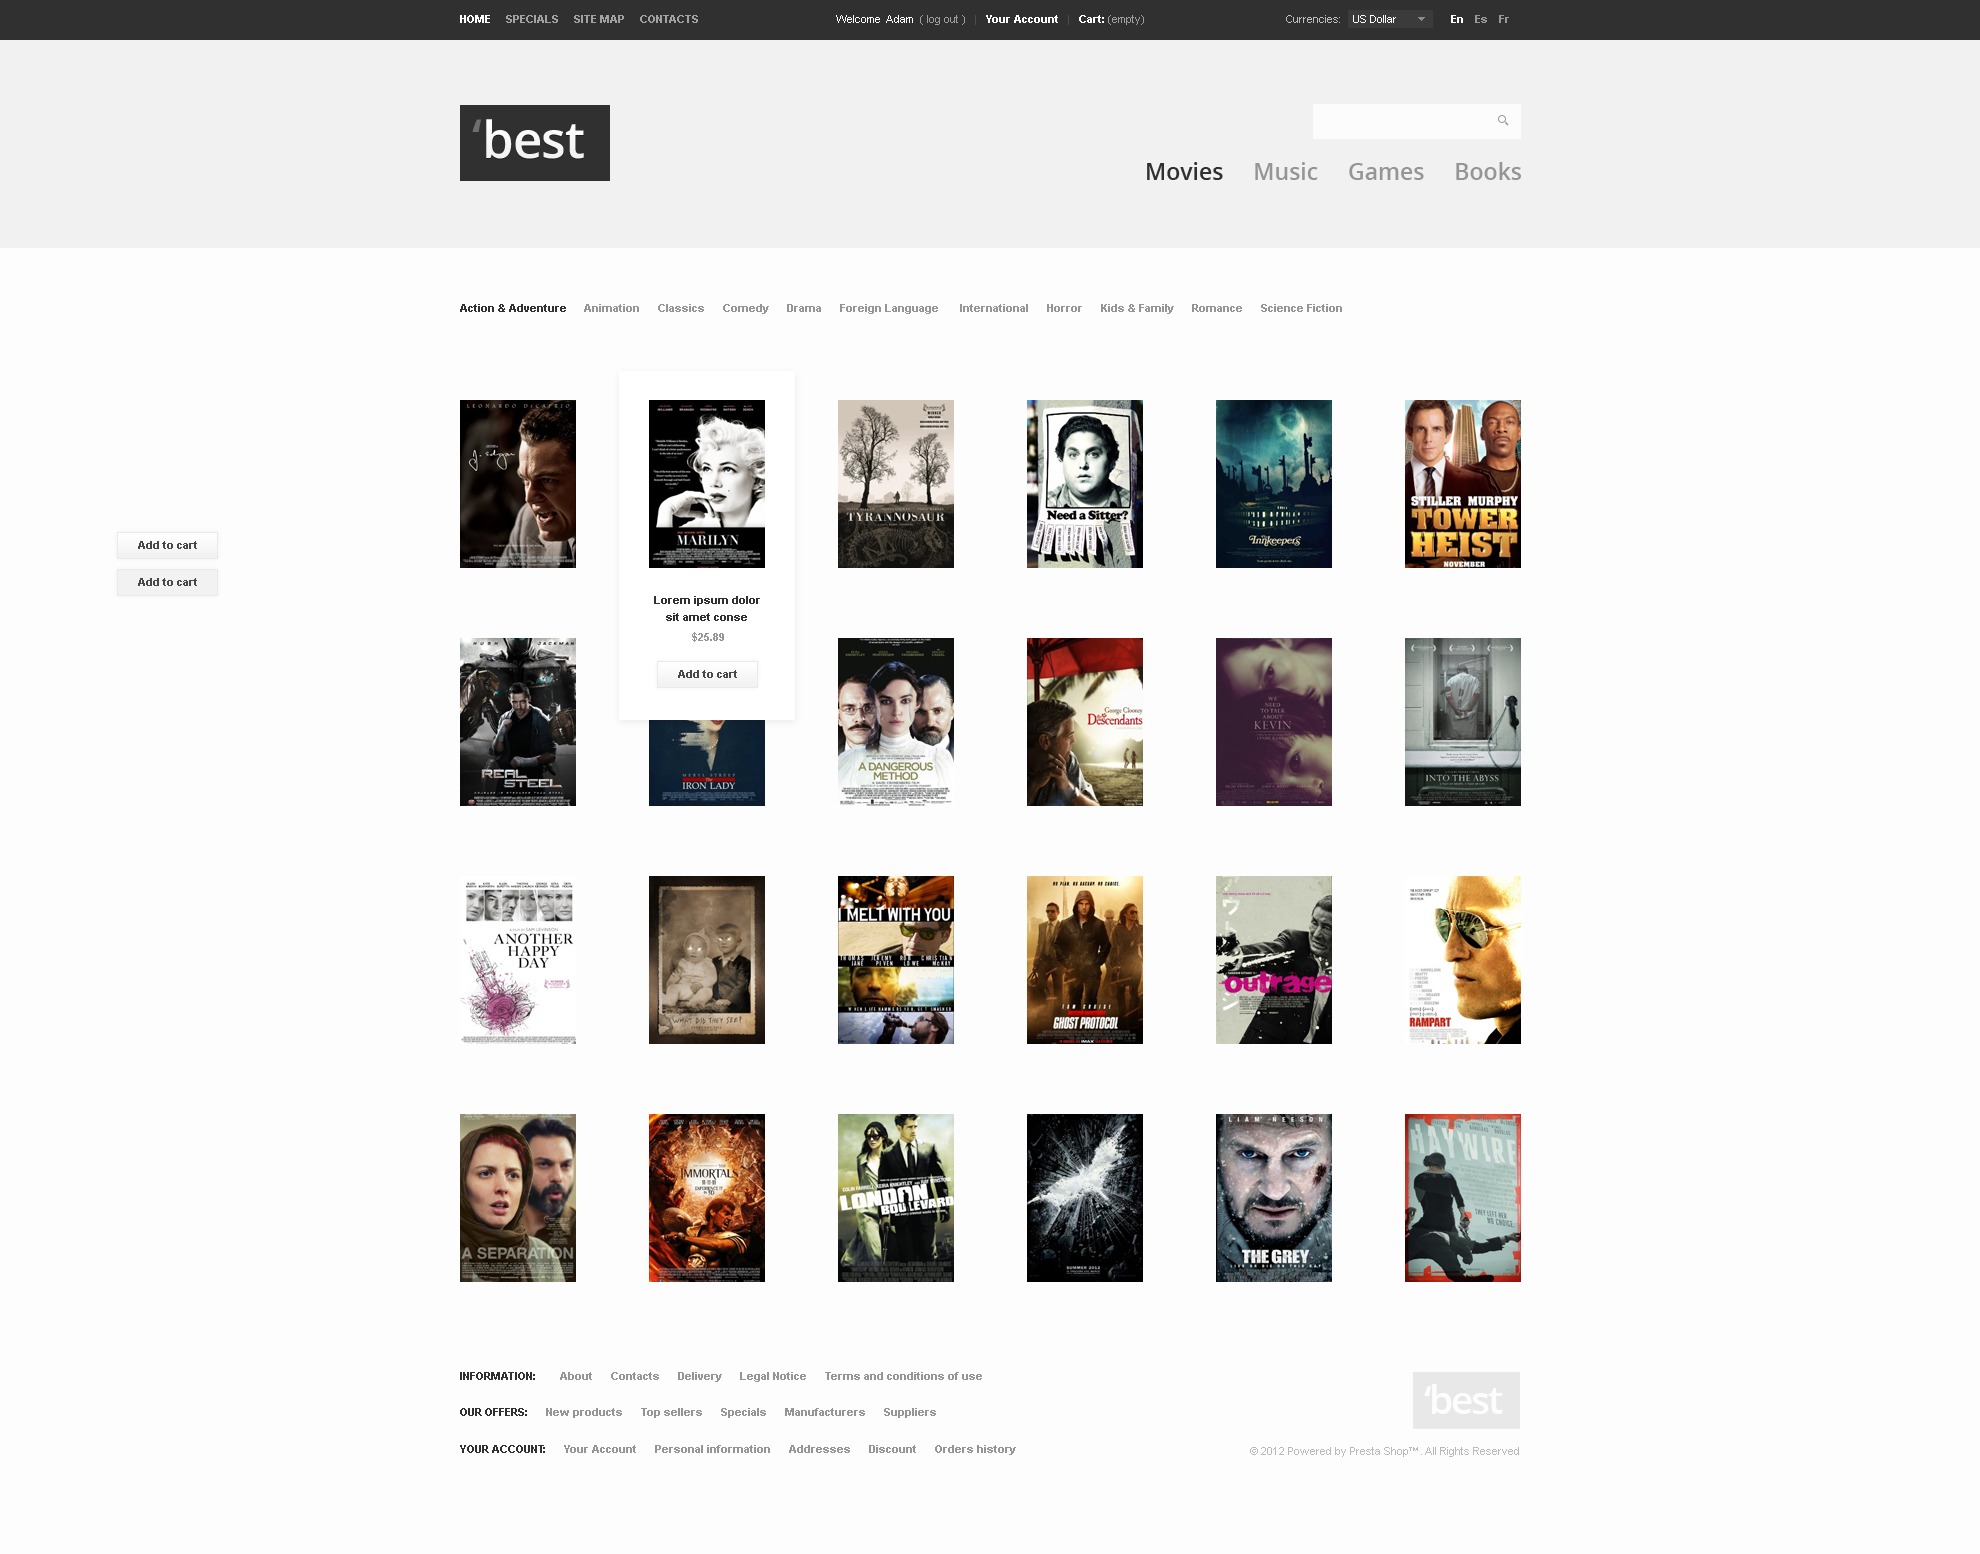This screenshot has height=1554, width=1980.
Task: Open the J. Edgar movie poster
Action: click(x=518, y=484)
